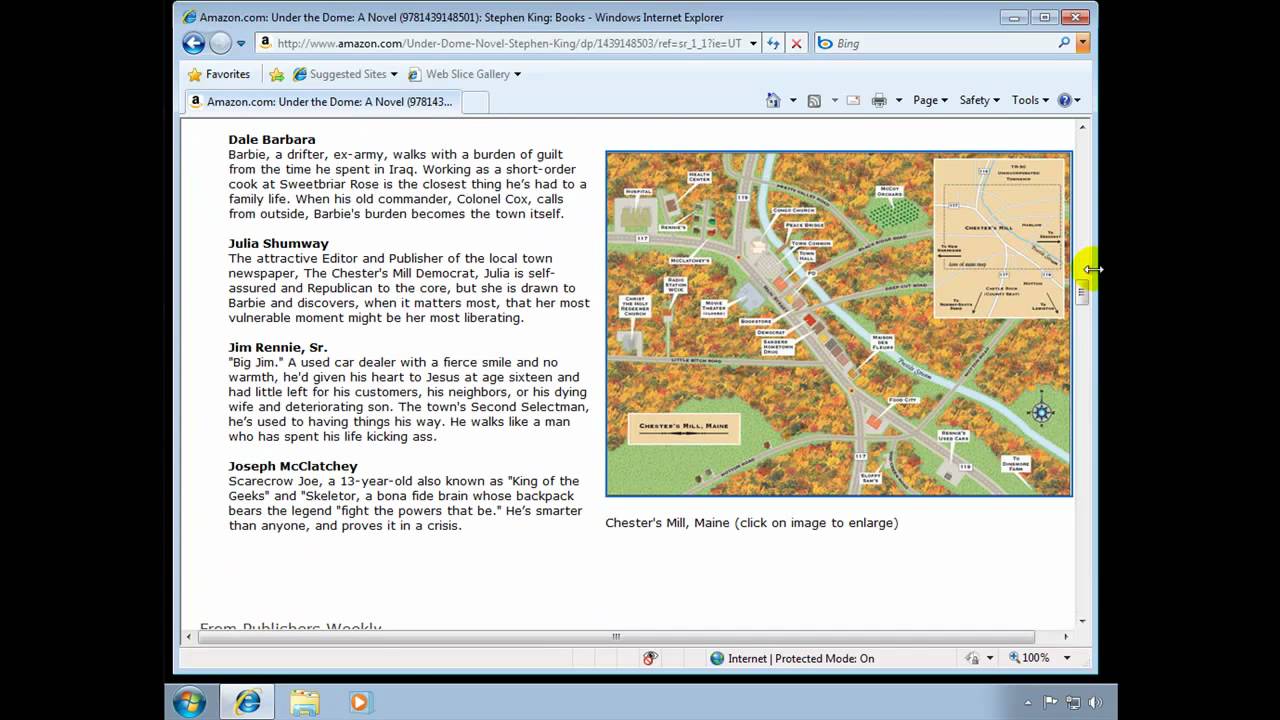
Task: Click the 'Julia Shumway' heading
Action: 278,243
